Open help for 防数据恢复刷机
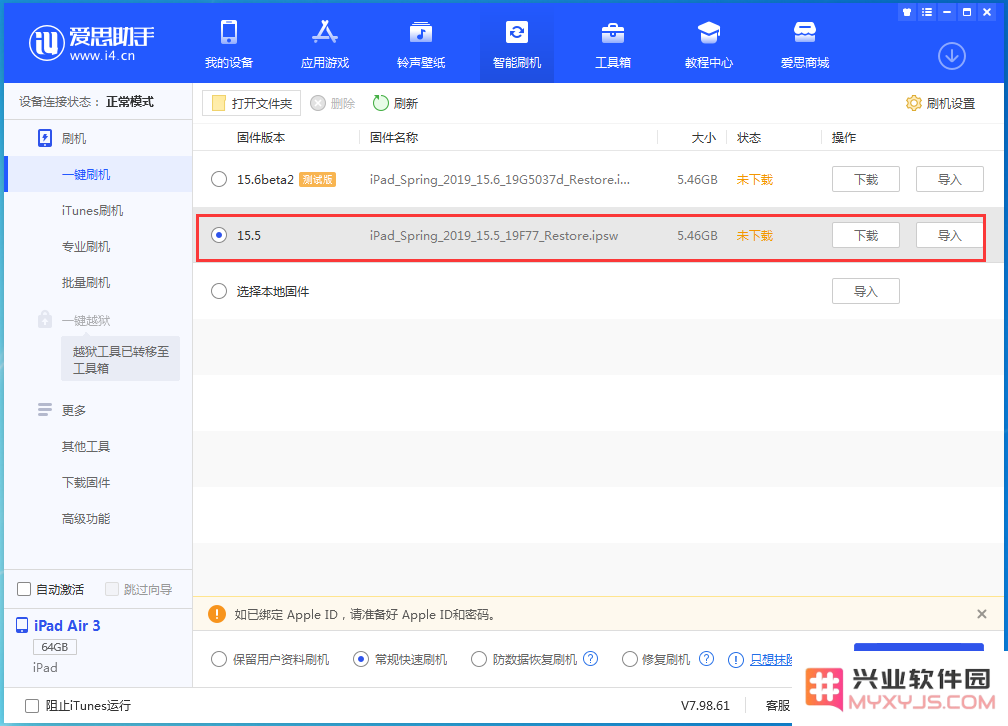The height and width of the screenshot is (726, 1008). pos(590,659)
